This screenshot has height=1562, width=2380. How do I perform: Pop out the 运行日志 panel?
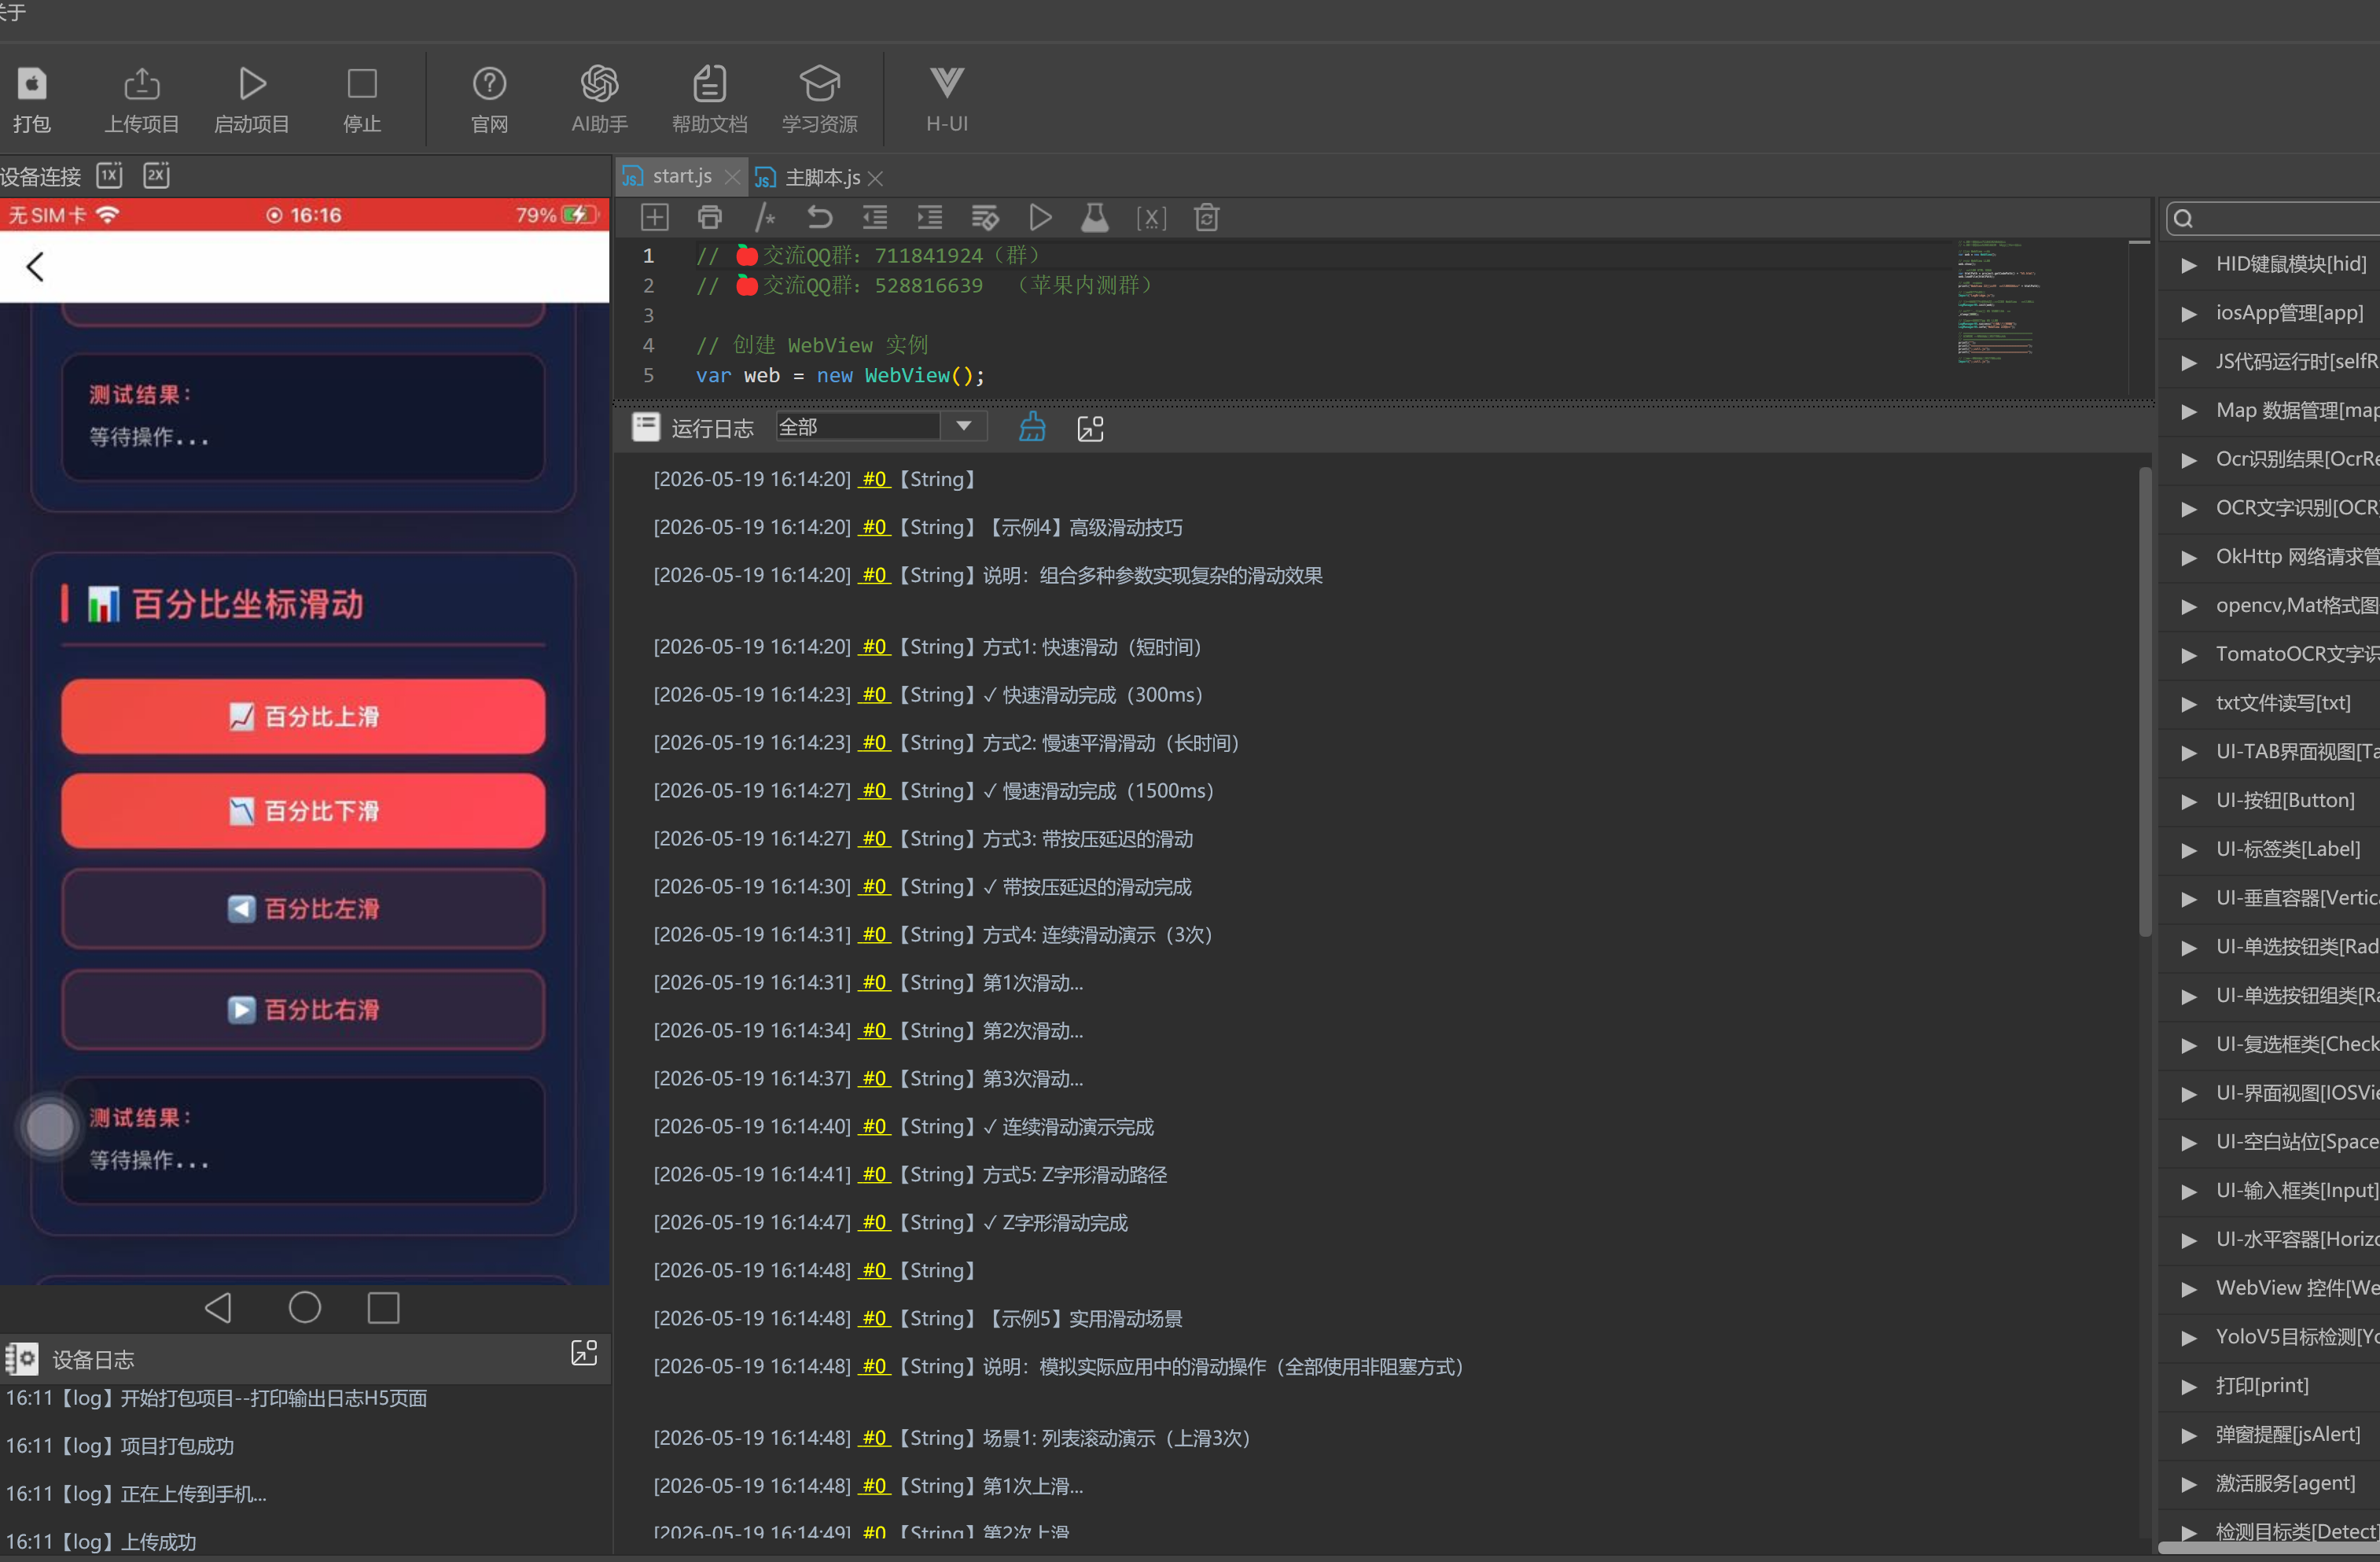tap(1090, 428)
